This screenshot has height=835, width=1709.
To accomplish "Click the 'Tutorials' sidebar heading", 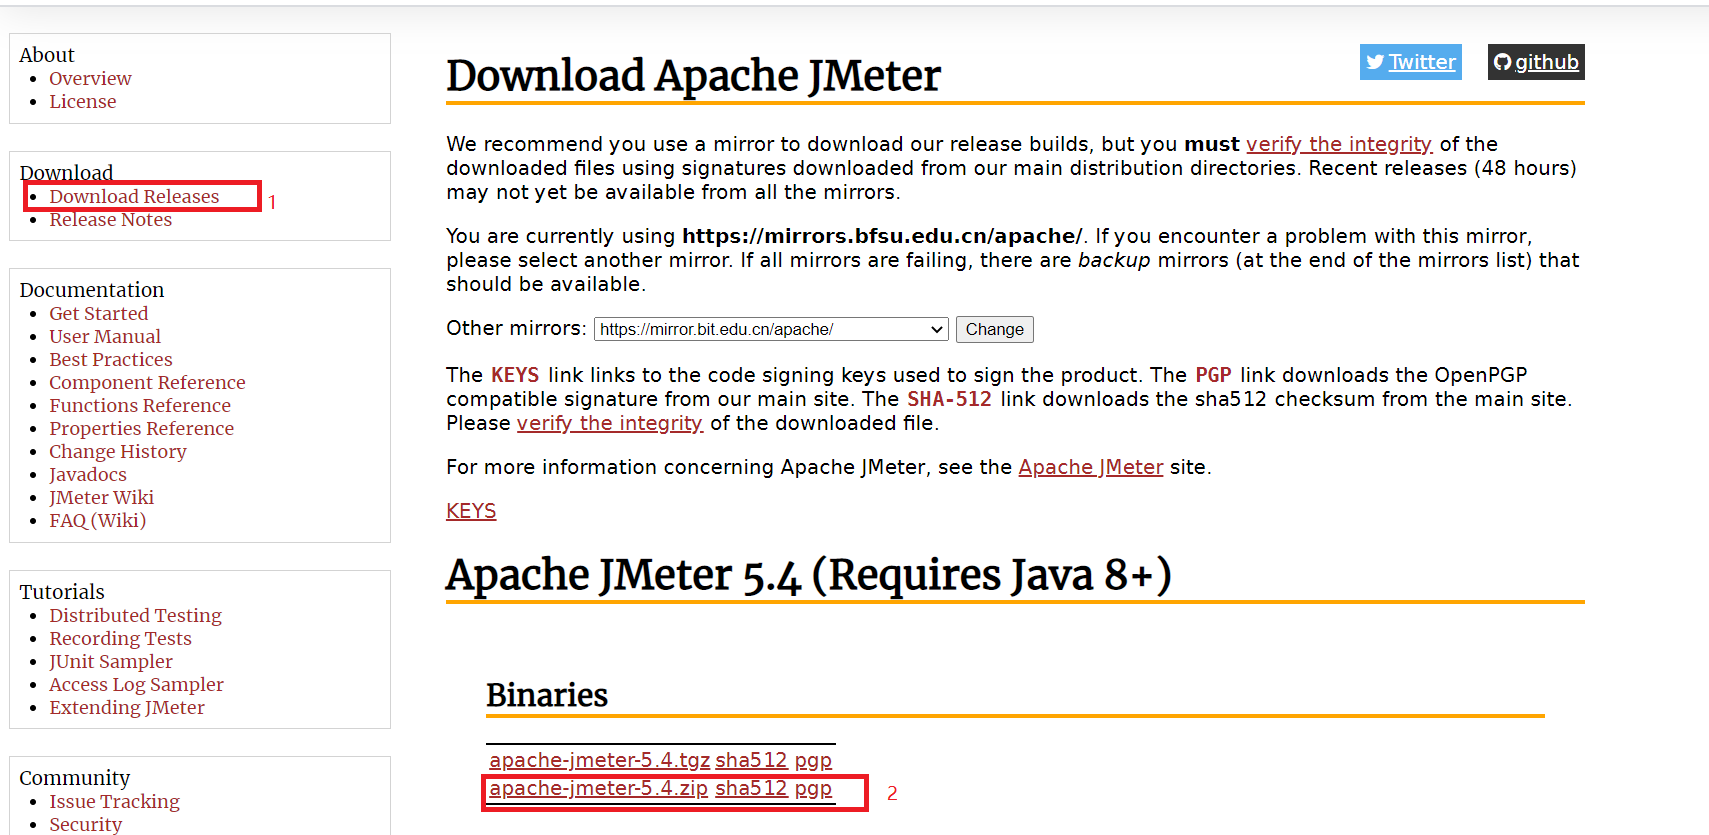I will click(x=62, y=592).
